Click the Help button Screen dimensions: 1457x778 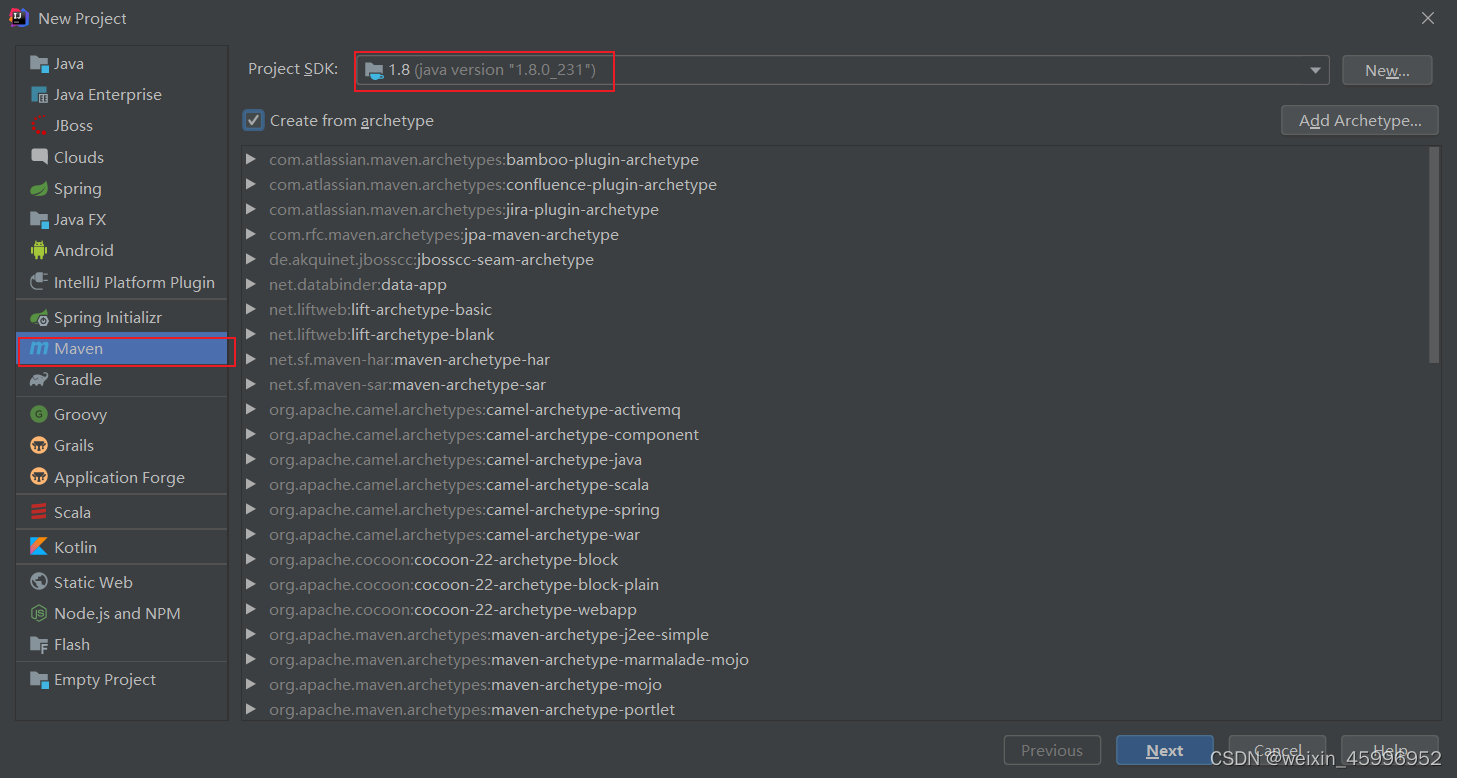[1390, 750]
